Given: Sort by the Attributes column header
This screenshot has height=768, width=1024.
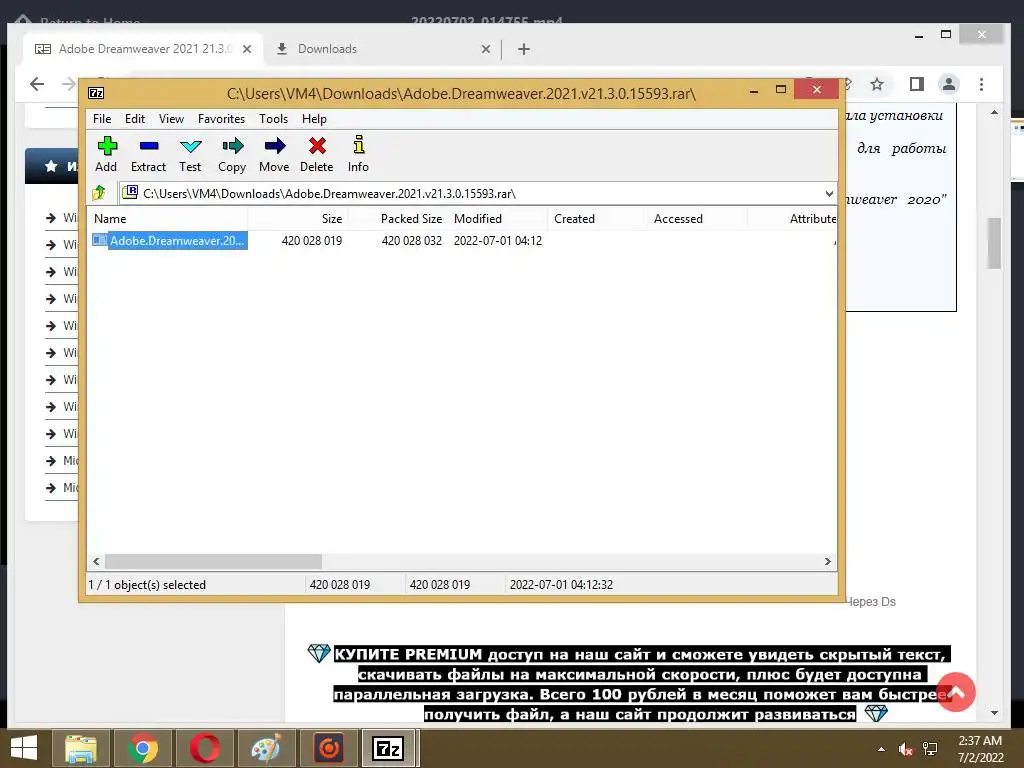Looking at the screenshot, I should coord(793,219).
